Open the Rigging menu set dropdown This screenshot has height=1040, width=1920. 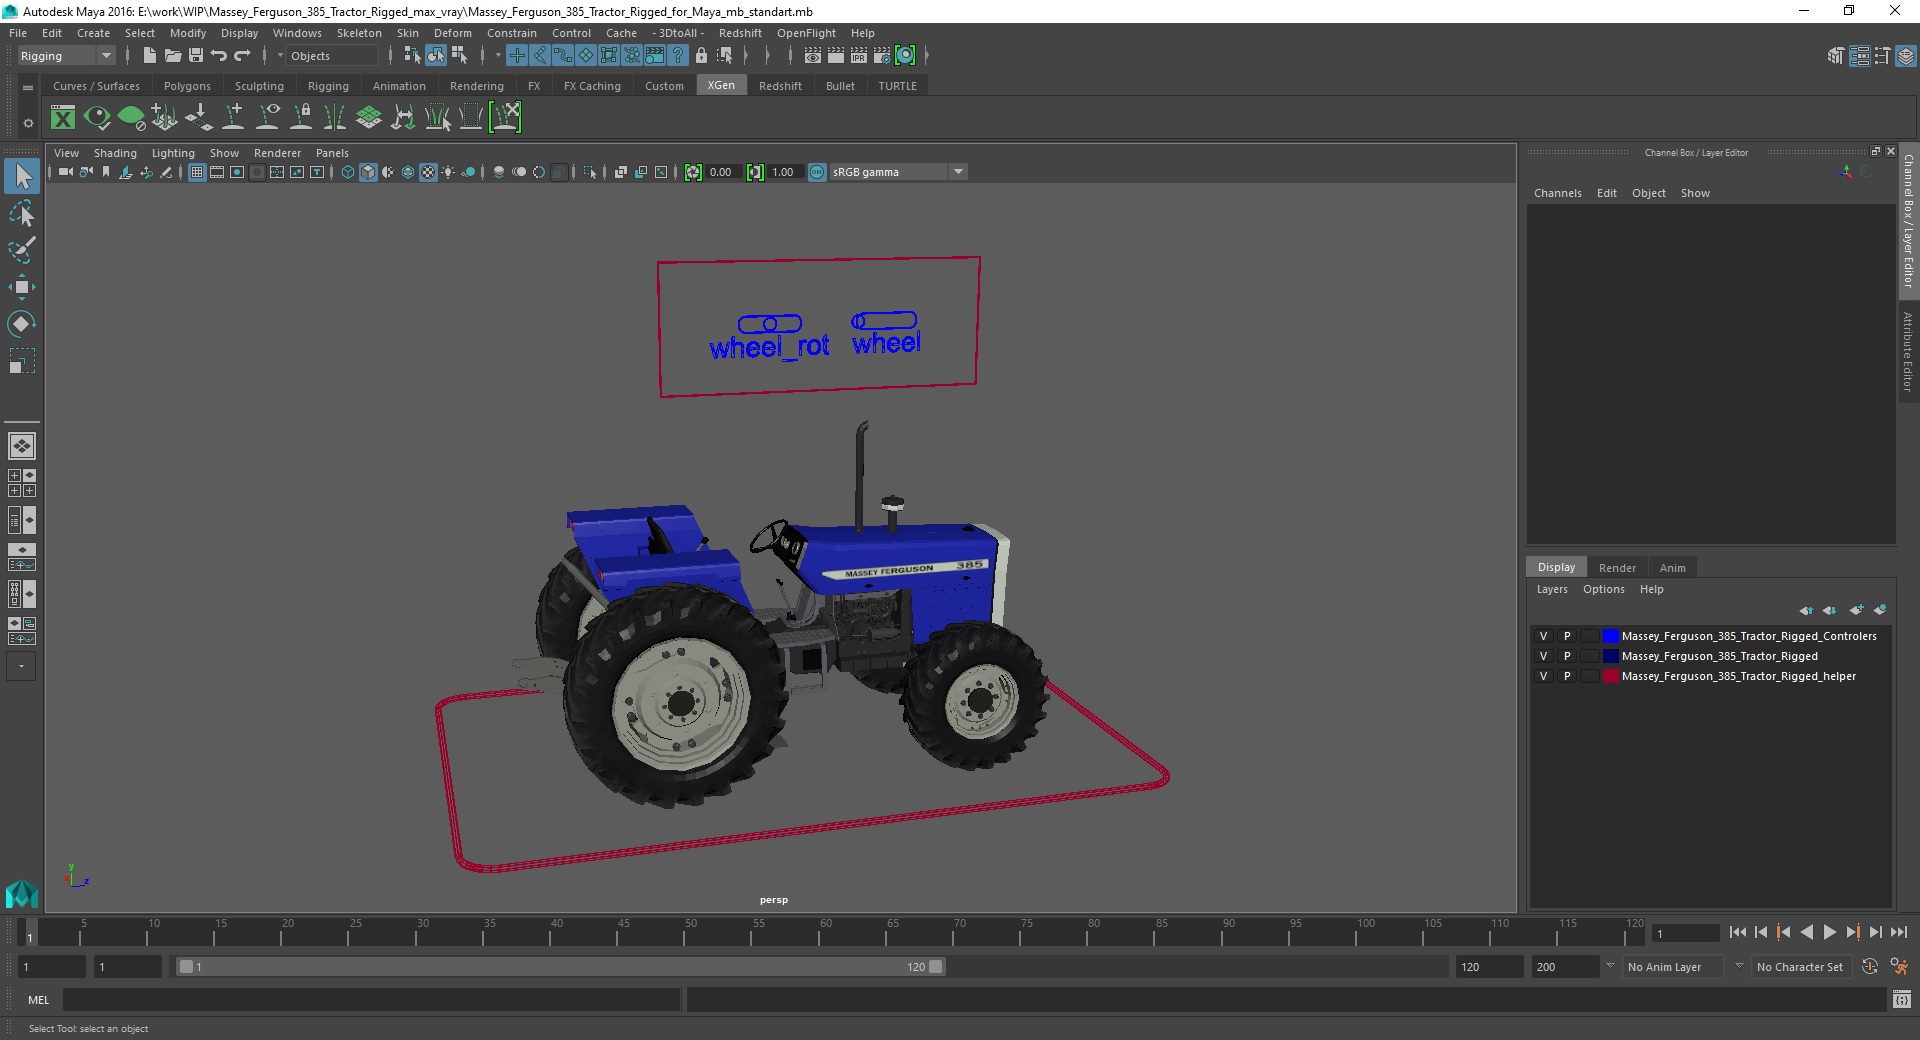click(66, 56)
